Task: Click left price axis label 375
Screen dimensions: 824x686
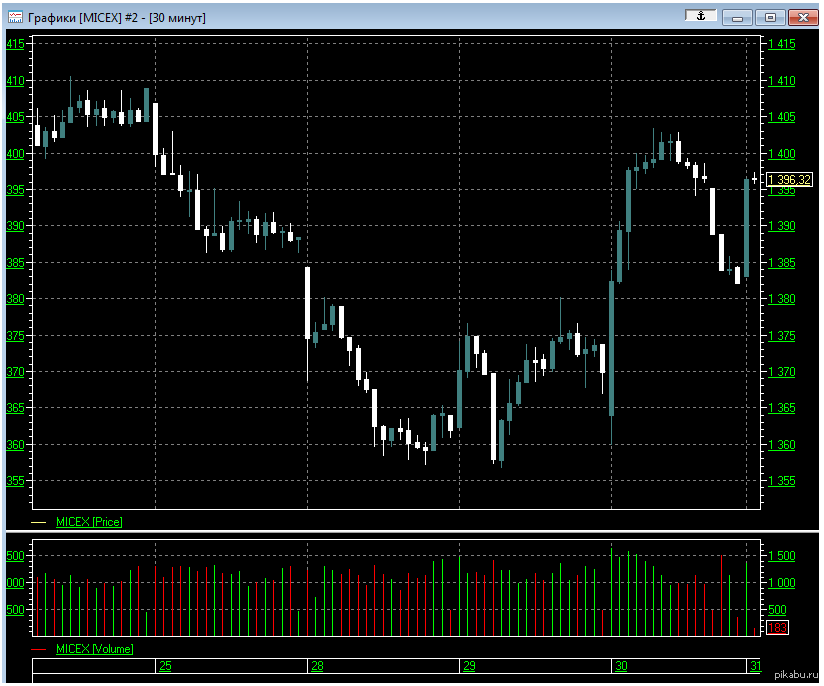Action: pos(15,336)
